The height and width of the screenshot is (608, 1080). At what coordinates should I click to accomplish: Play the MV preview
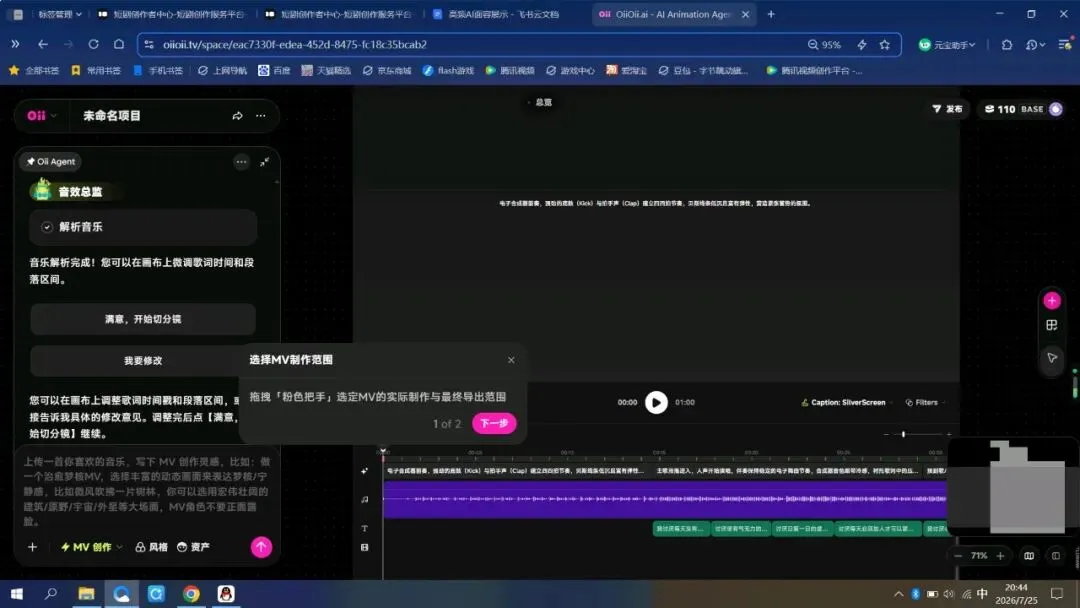[656, 402]
